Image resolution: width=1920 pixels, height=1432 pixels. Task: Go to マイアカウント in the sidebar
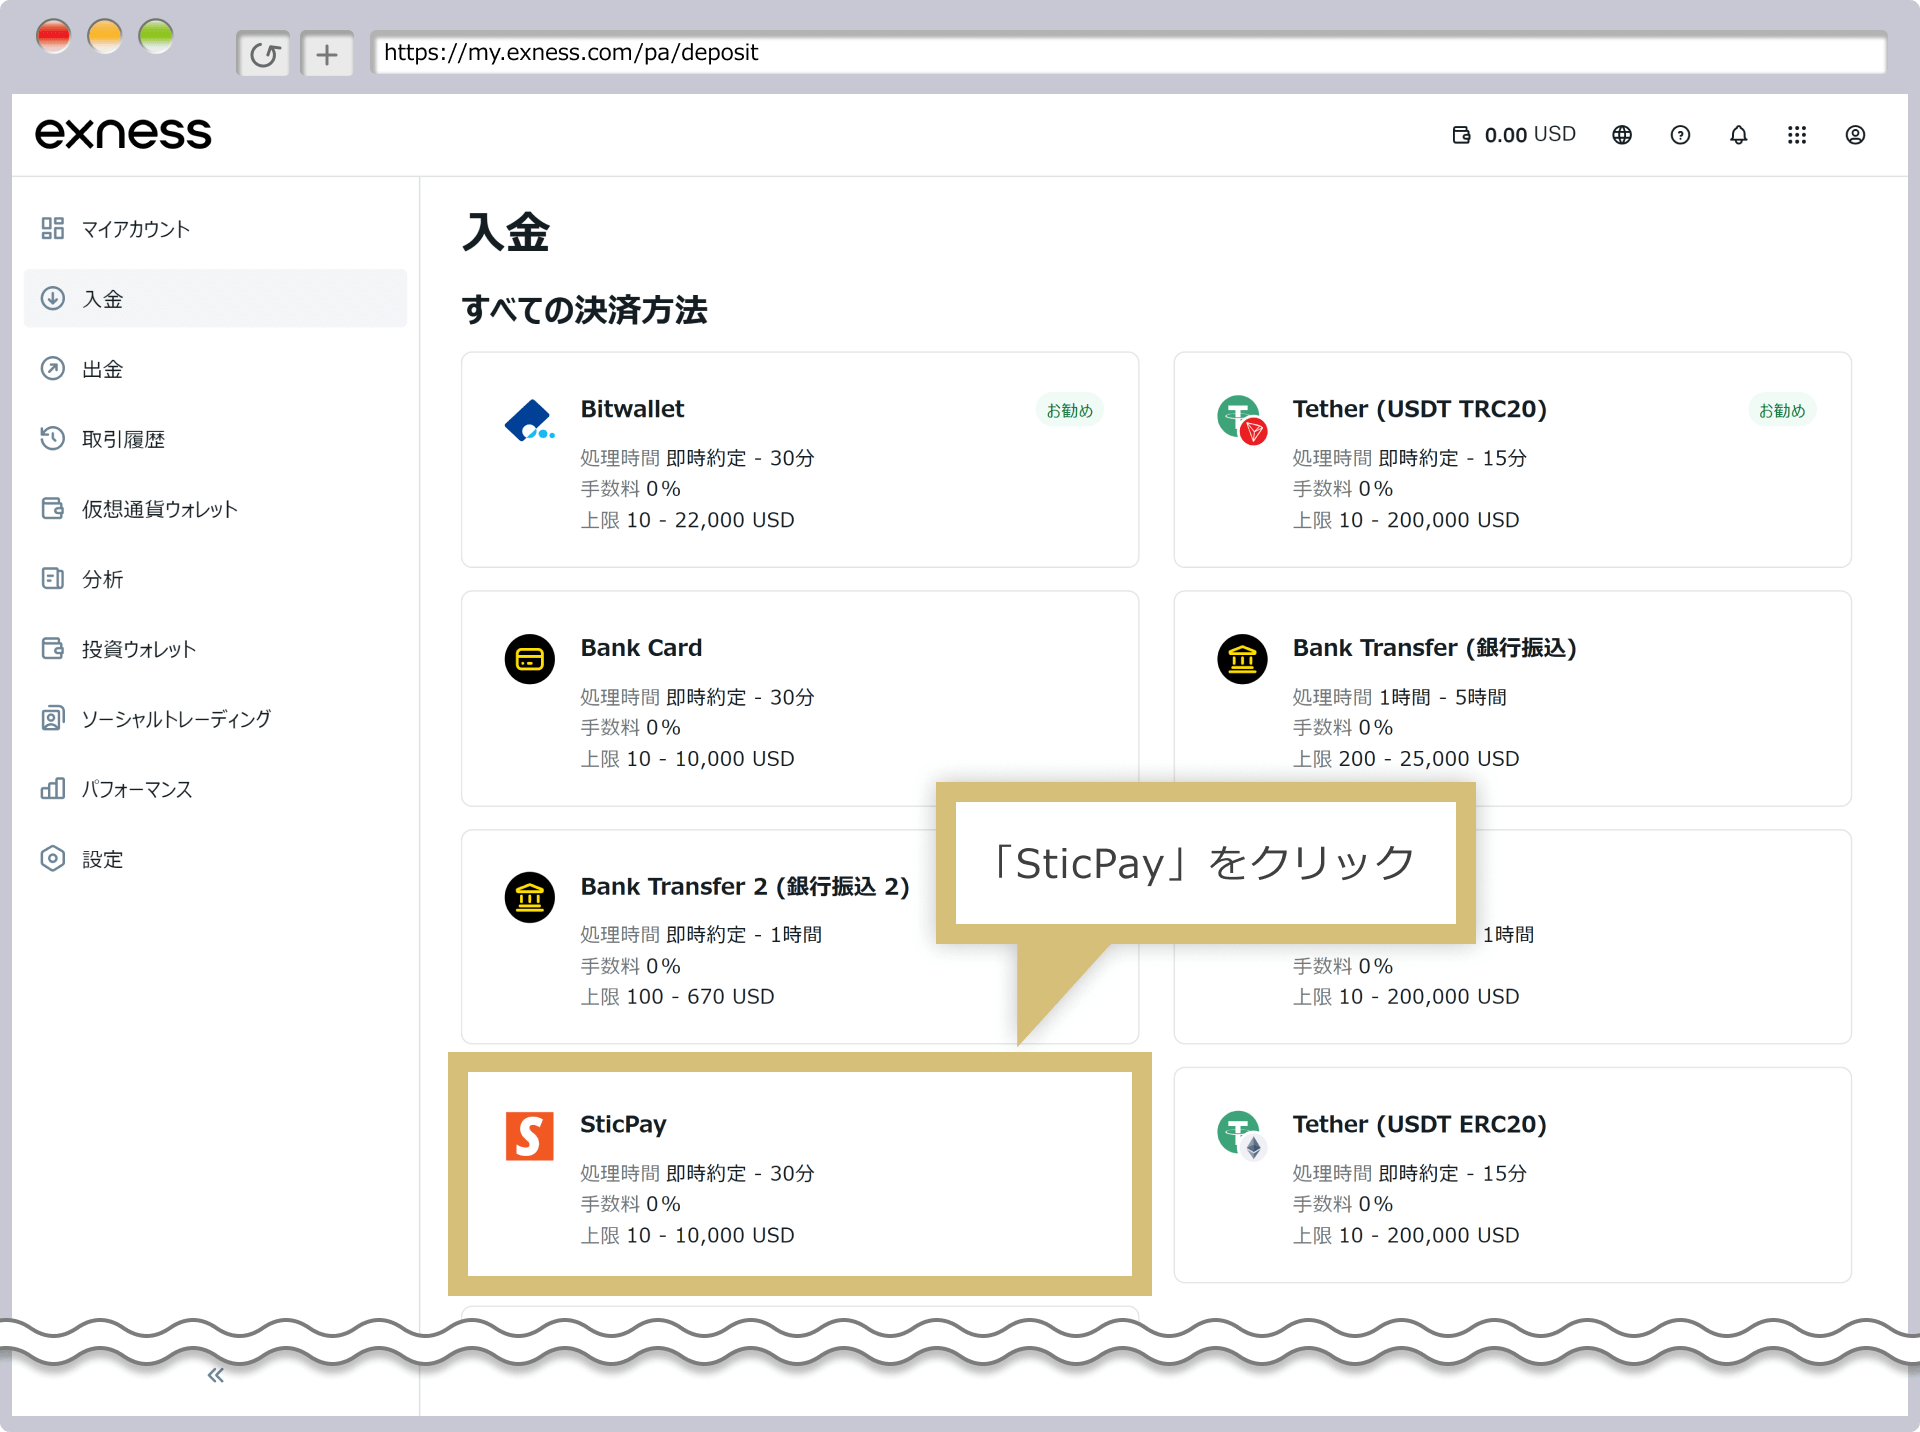click(x=215, y=229)
